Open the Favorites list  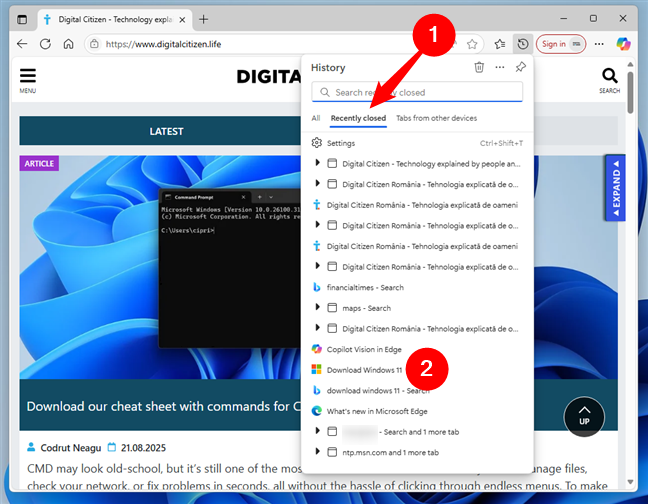[500, 44]
